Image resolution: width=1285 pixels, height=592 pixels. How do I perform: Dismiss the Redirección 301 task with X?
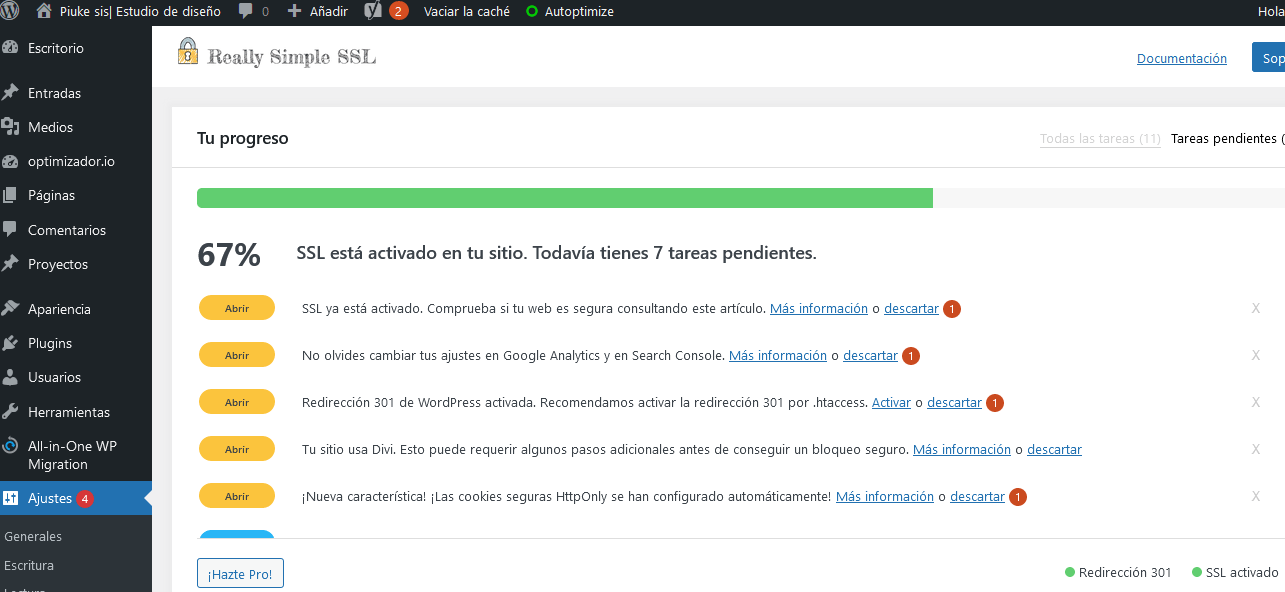pyautogui.click(x=1256, y=402)
